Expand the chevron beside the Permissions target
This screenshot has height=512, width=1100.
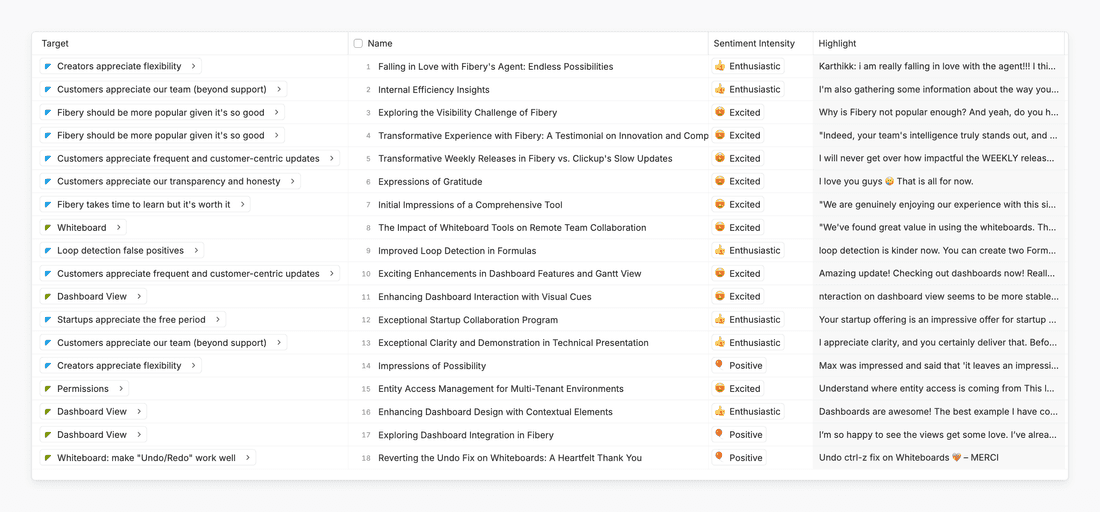(x=121, y=389)
